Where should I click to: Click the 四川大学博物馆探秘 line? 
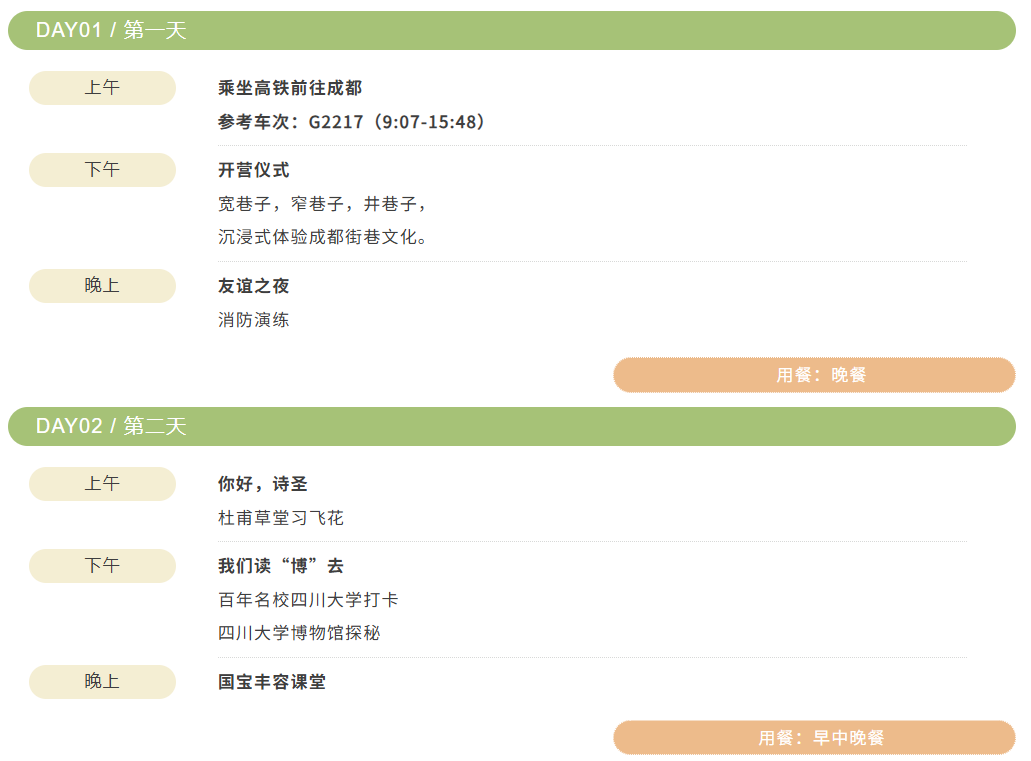coord(299,632)
